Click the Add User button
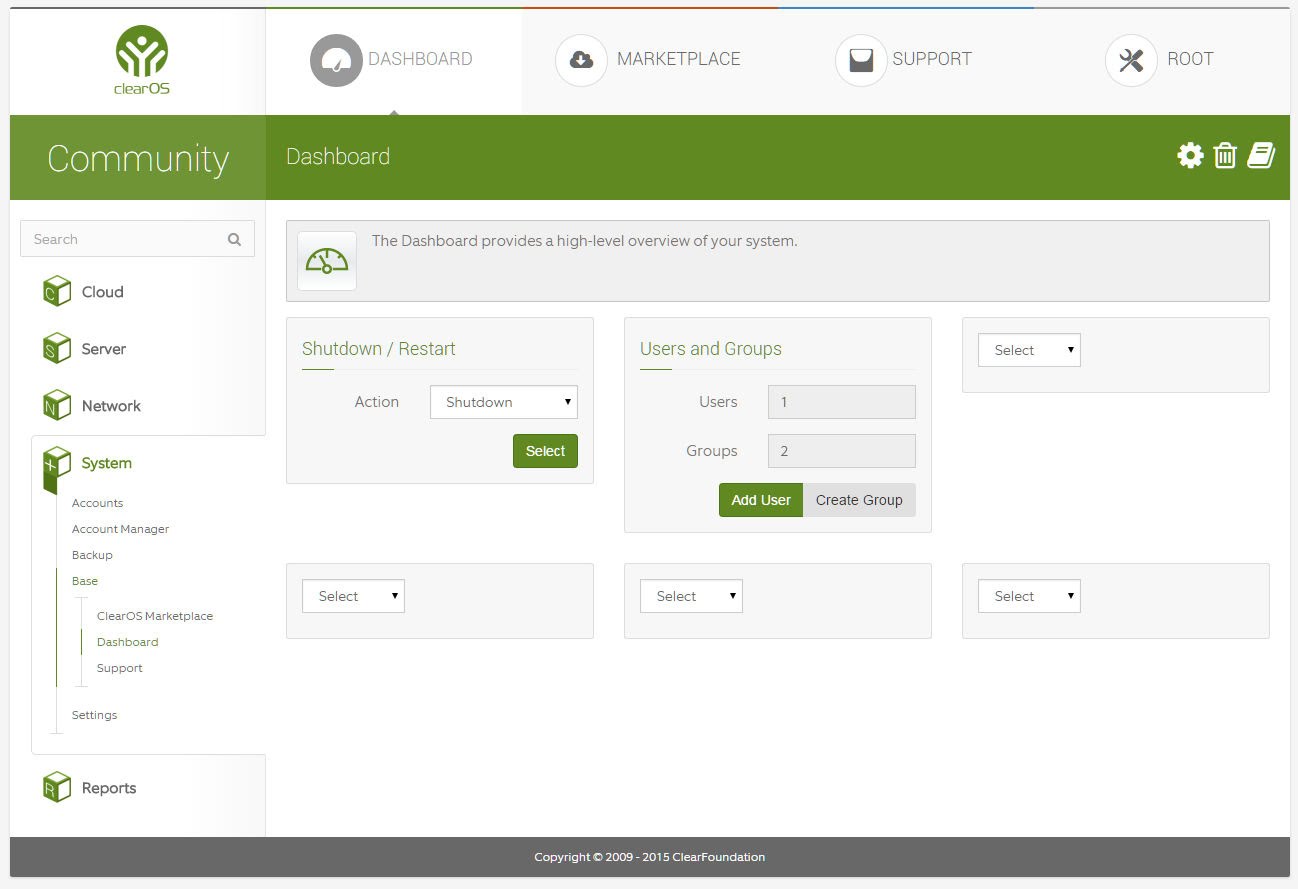1298x889 pixels. pos(760,500)
